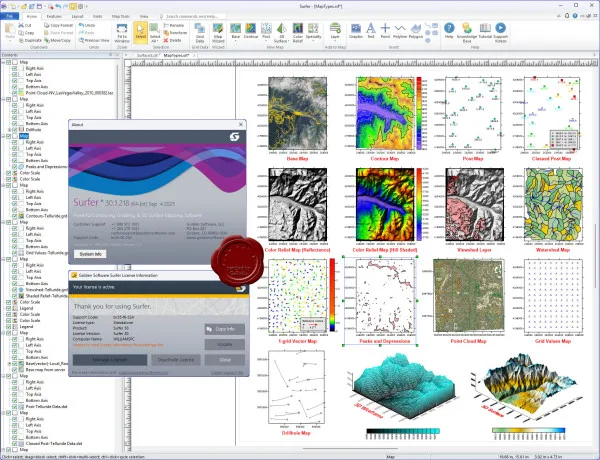Screen dimensions: 600x460
Task: Click Move/Copy in Clipboard group
Action: [57, 40]
